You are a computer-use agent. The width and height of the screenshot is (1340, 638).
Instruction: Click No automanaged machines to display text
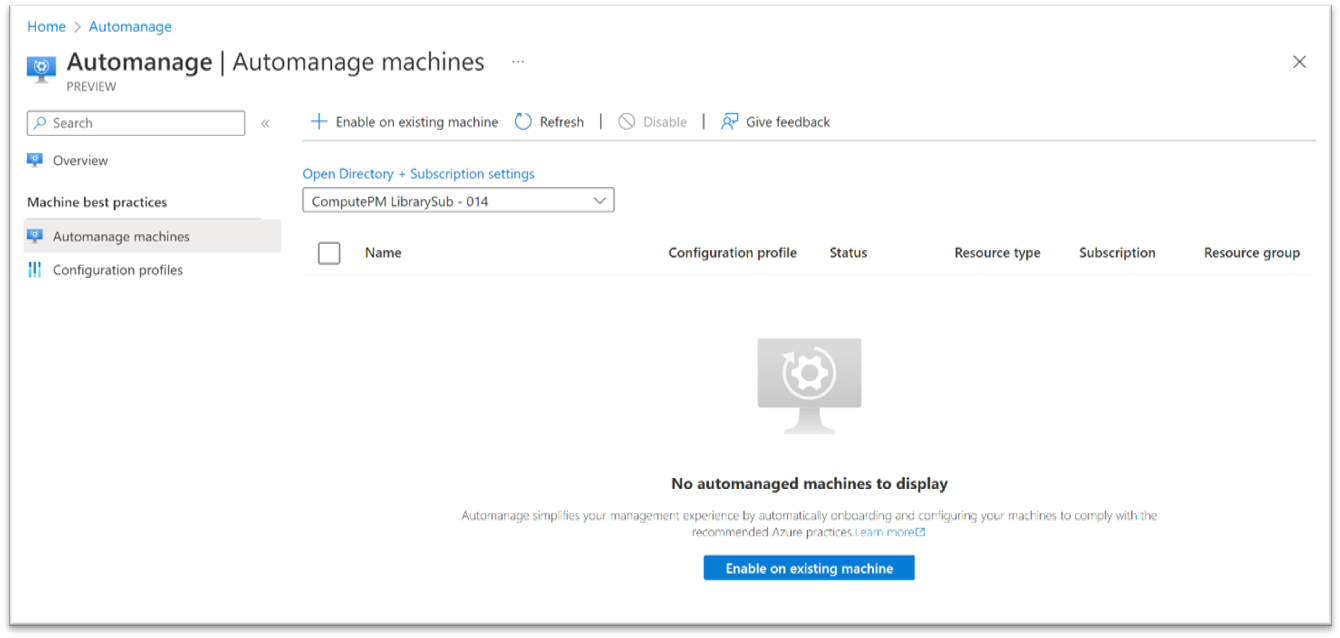pyautogui.click(x=809, y=483)
